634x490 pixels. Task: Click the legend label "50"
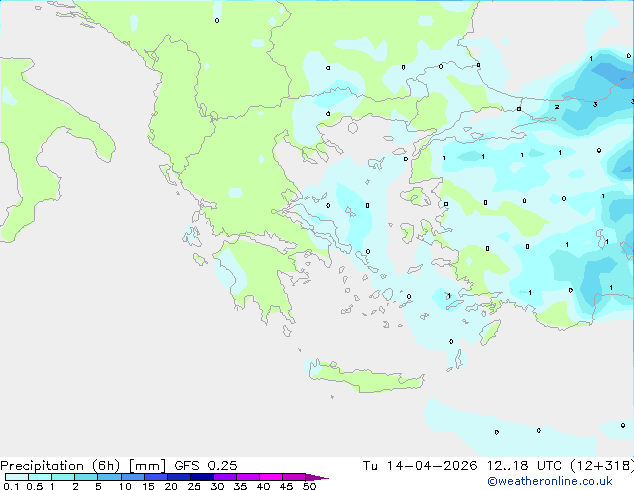[310, 486]
